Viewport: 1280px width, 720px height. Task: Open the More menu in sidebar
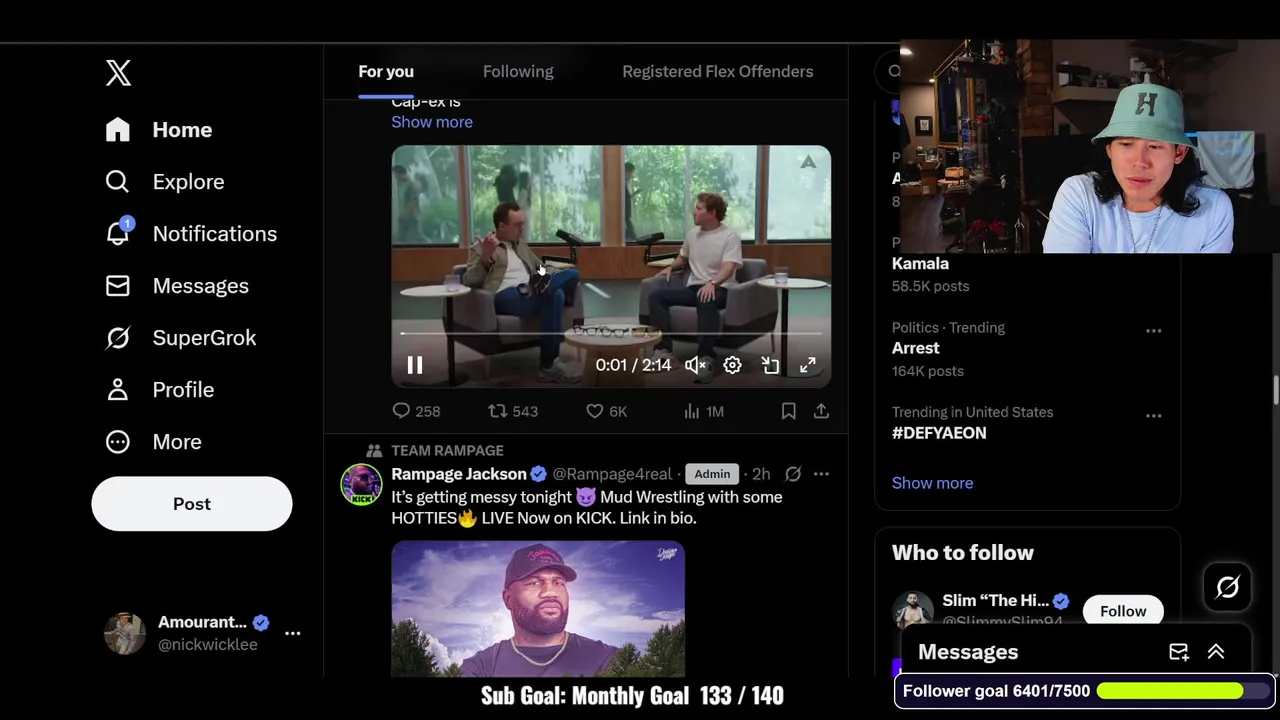tap(154, 442)
